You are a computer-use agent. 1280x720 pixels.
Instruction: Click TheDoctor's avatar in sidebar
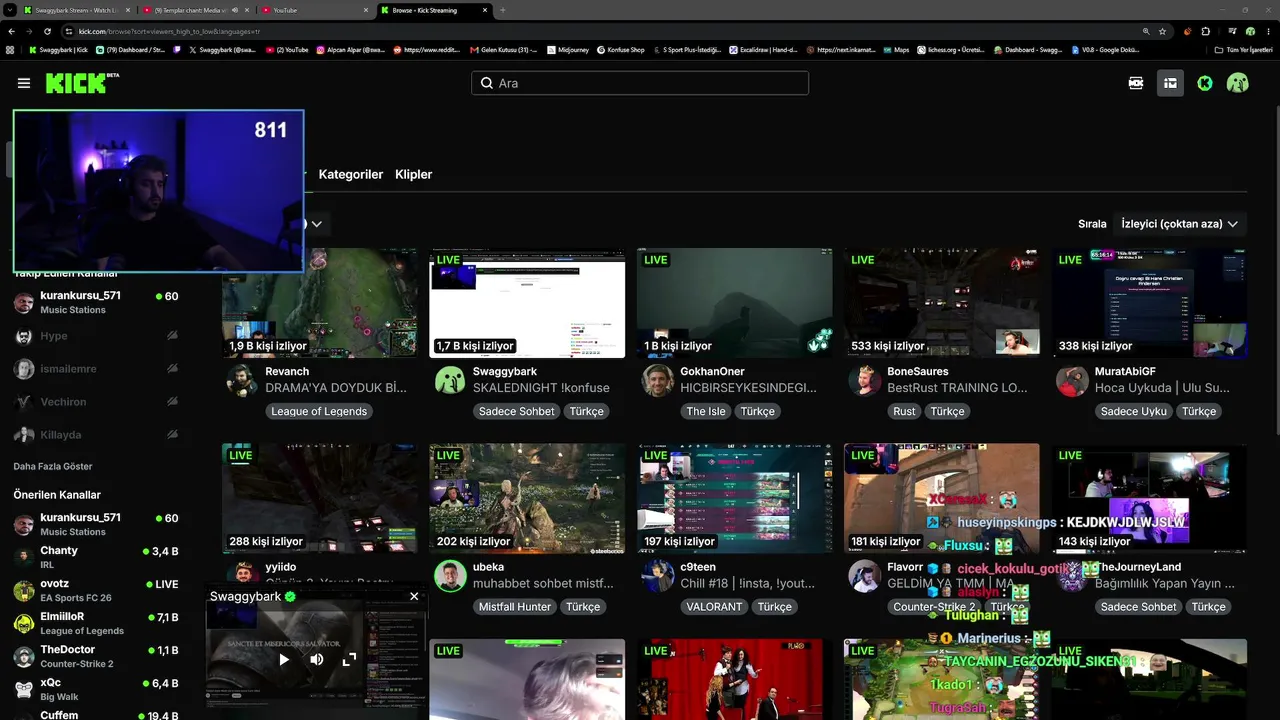tap(24, 656)
